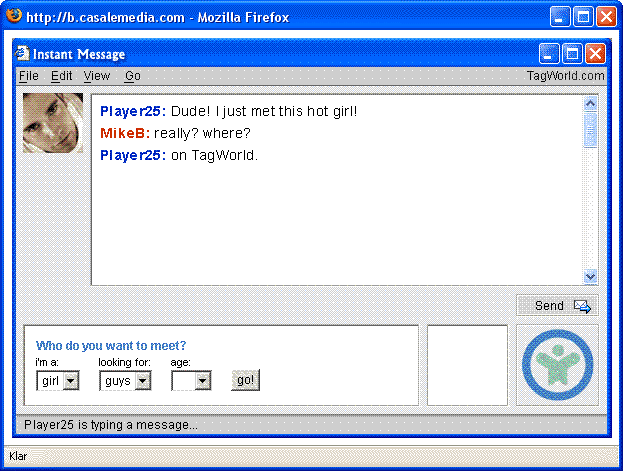
Task: Click the Firefox logo icon in title bar
Action: coord(14,16)
